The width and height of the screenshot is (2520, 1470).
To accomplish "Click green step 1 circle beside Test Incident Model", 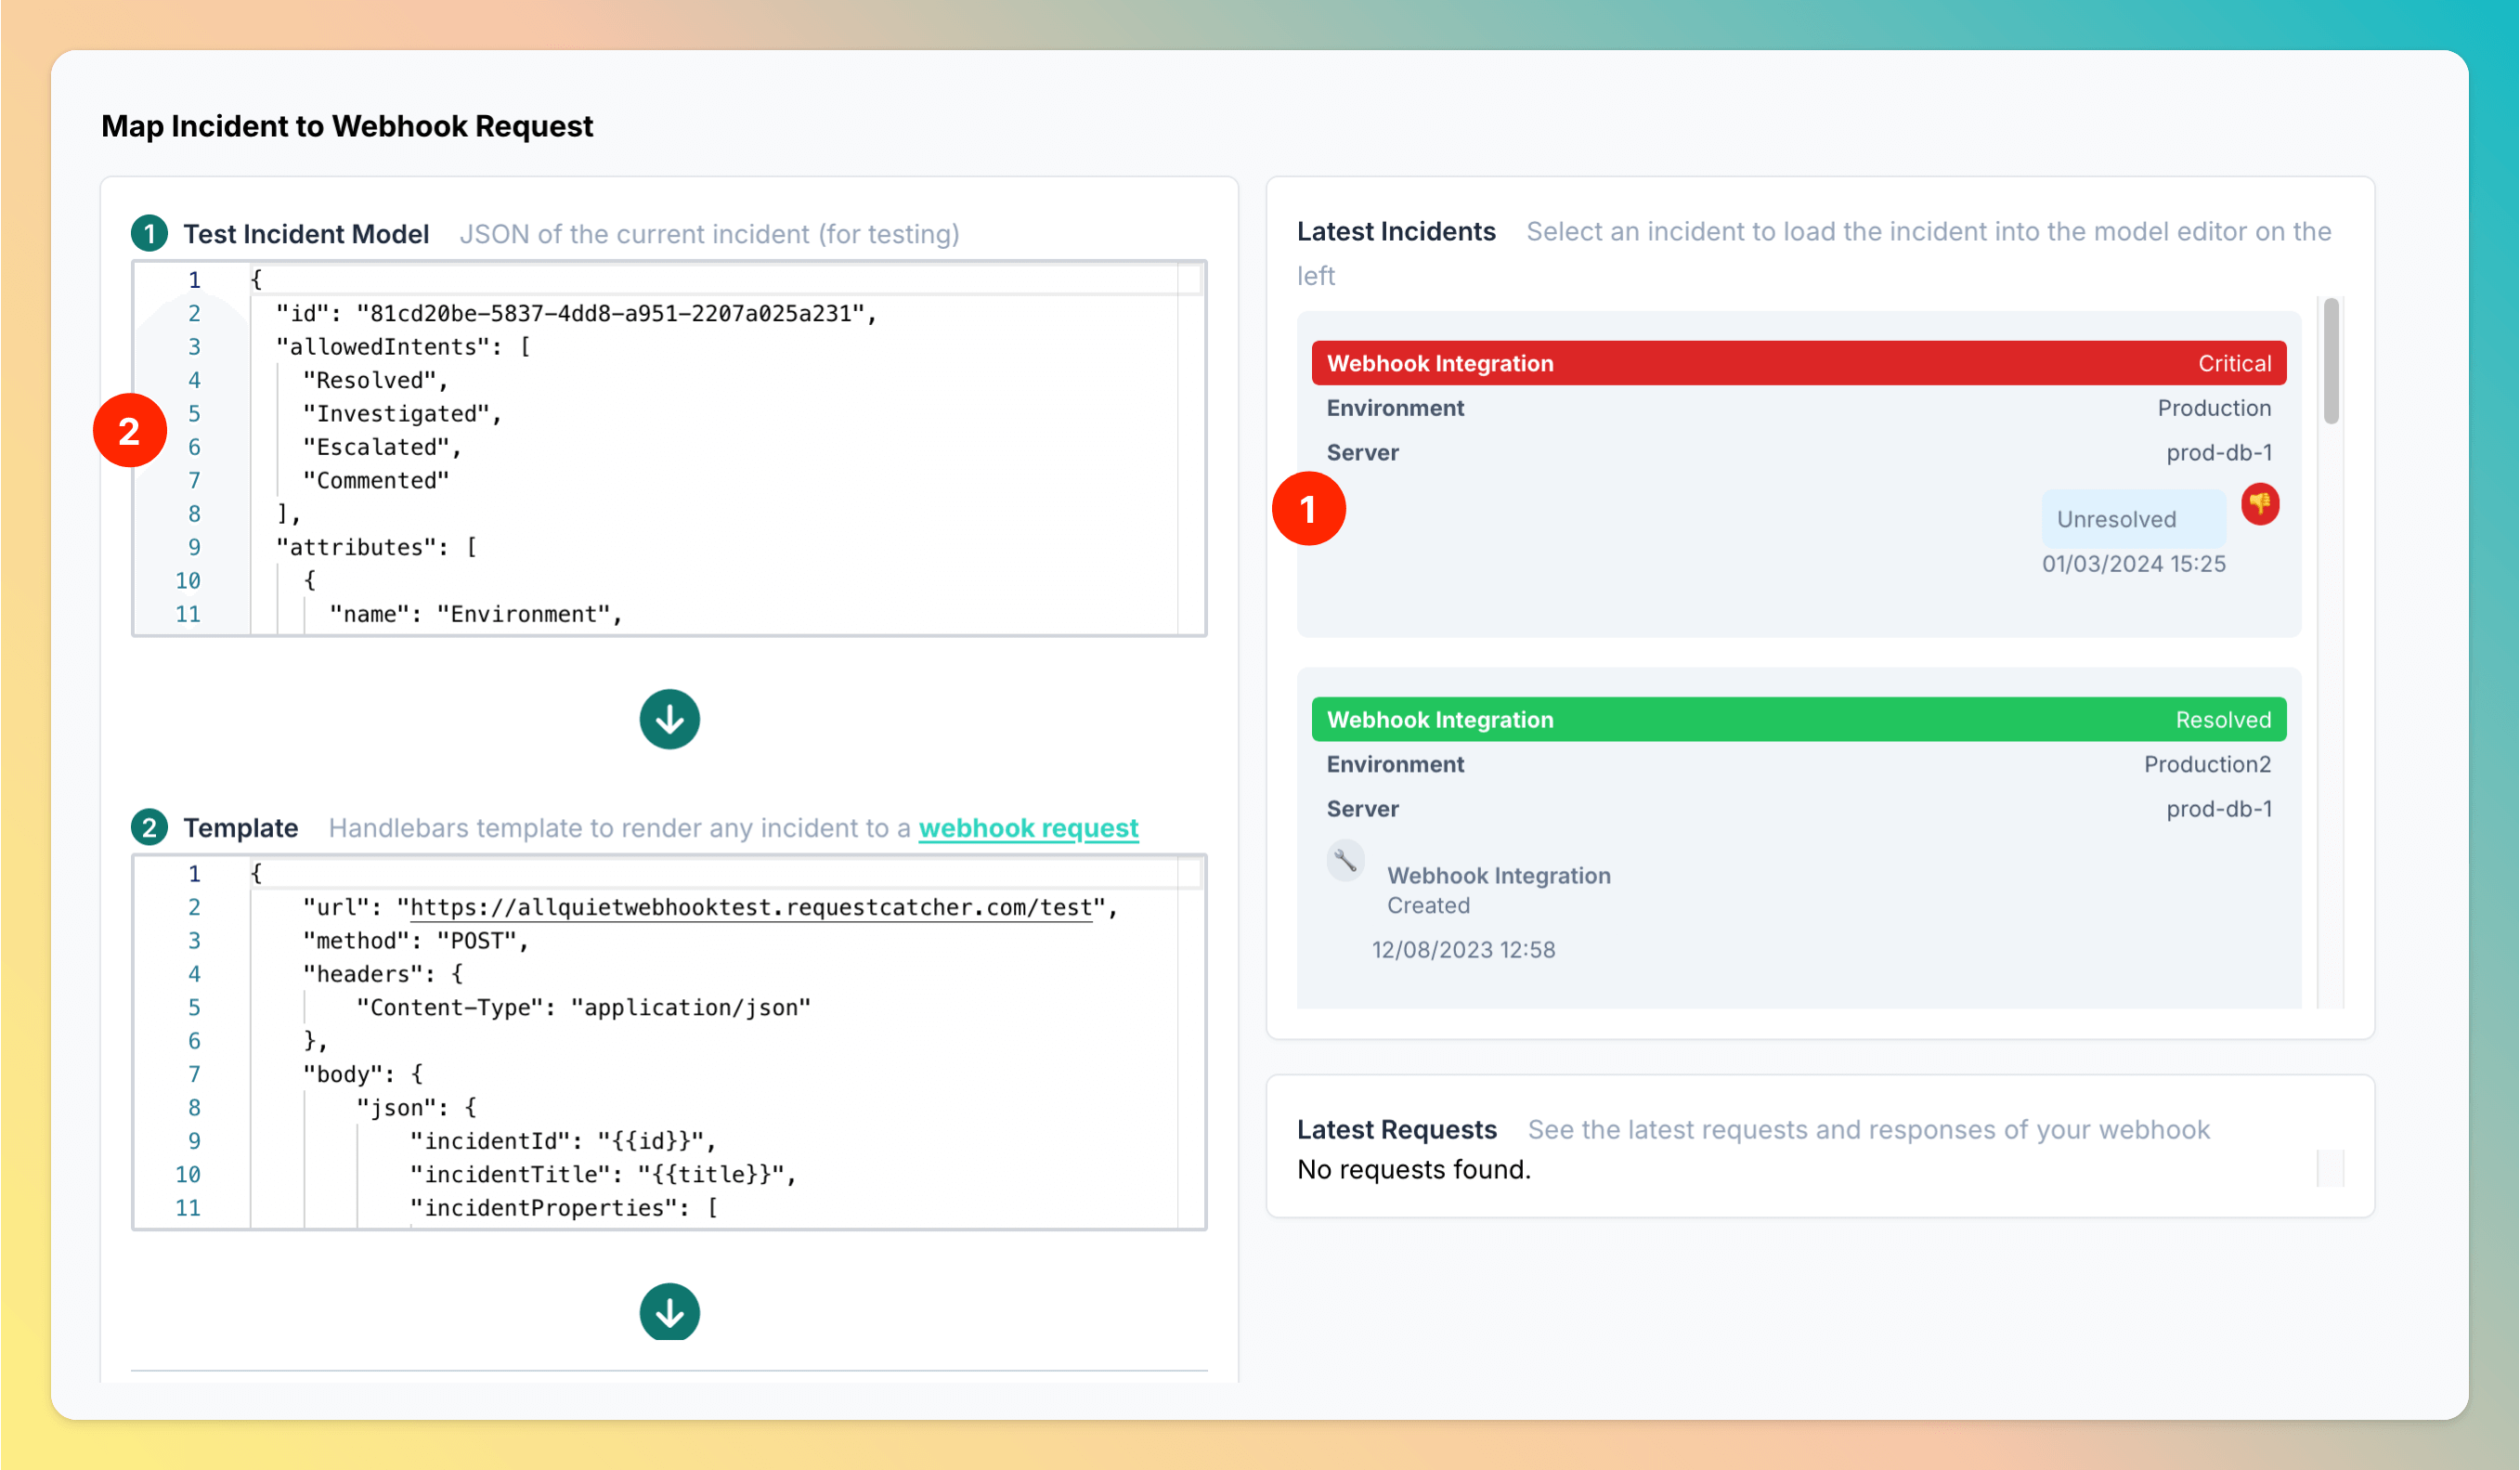I will click(x=150, y=234).
